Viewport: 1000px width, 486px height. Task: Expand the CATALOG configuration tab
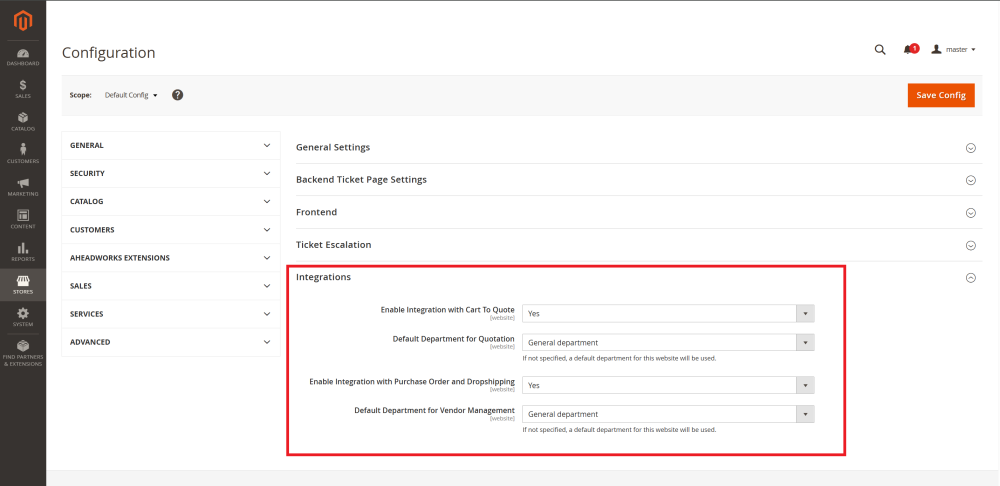pyautogui.click(x=170, y=202)
